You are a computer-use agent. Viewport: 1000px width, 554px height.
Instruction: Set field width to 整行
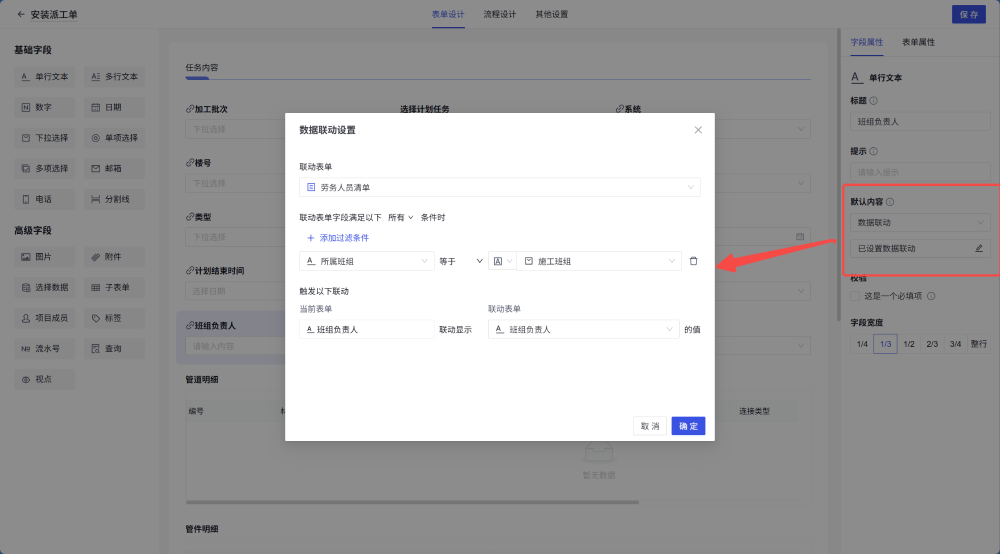[x=978, y=344]
